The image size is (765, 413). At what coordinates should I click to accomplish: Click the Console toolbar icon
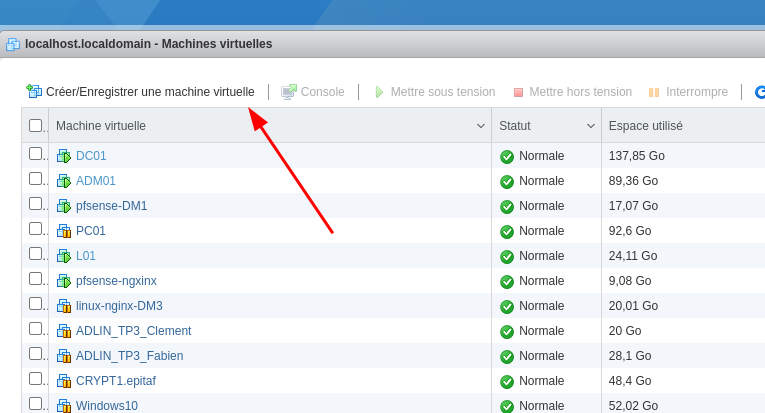289,92
